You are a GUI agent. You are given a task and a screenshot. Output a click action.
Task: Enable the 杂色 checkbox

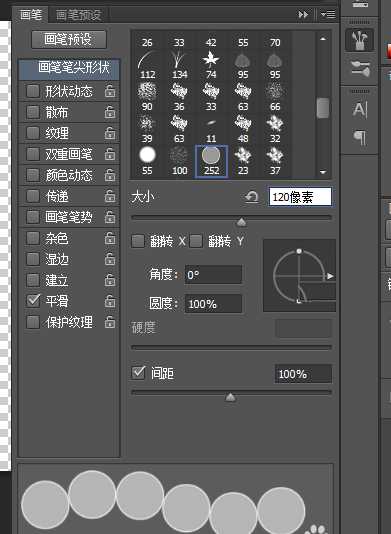[33, 238]
